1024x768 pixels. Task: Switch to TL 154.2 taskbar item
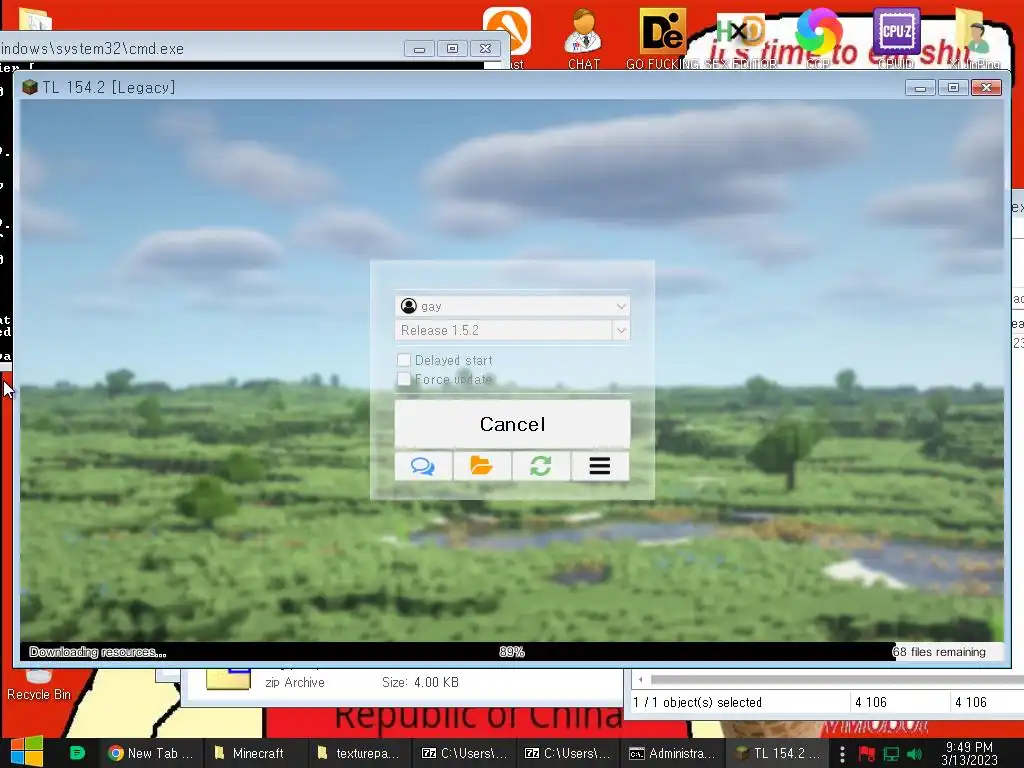point(777,753)
